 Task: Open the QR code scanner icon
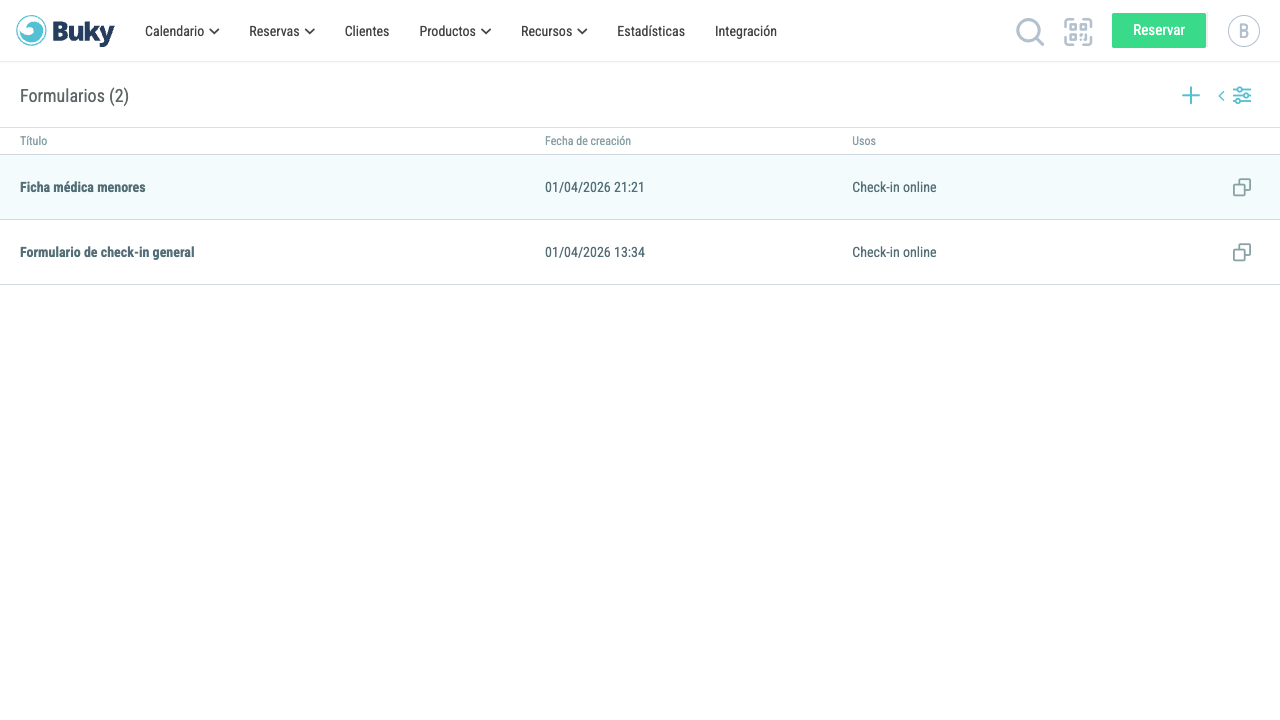[x=1078, y=32]
